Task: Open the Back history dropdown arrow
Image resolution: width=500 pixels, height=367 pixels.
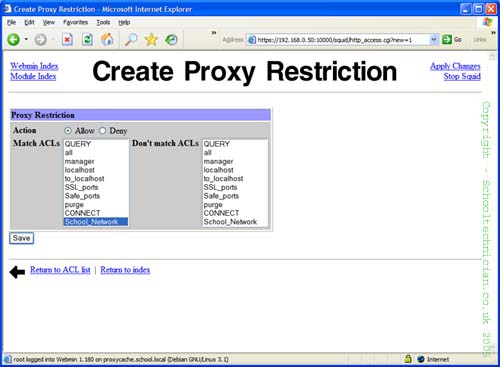Action: 26,39
